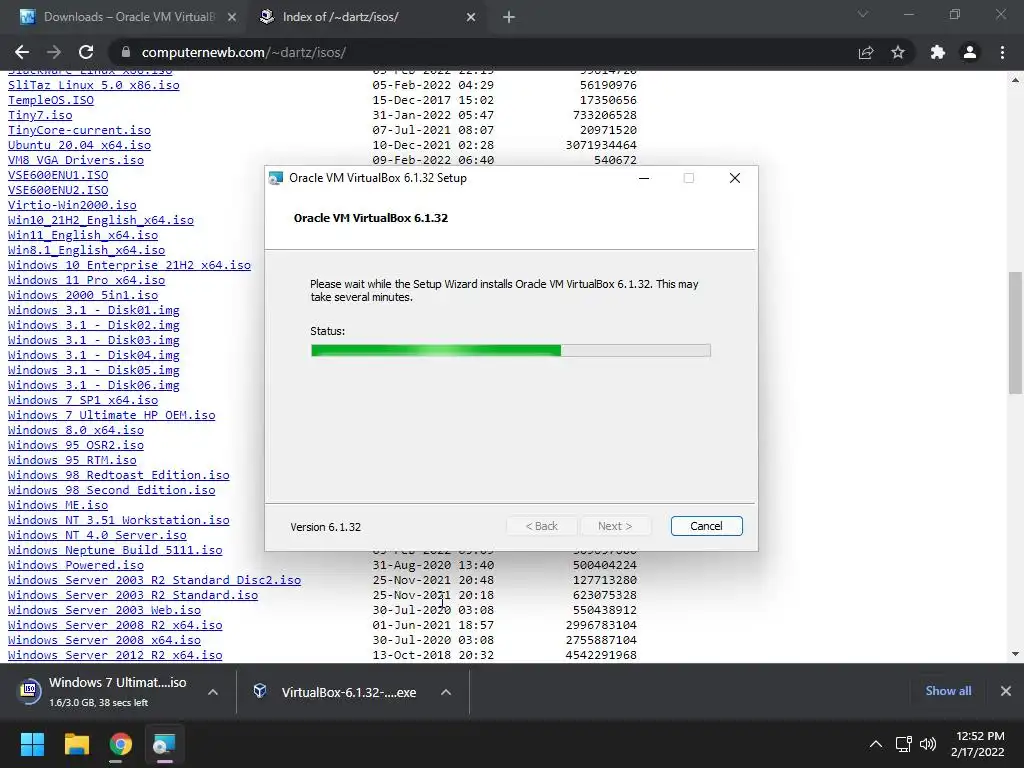Open File Explorer from taskbar

[76, 744]
